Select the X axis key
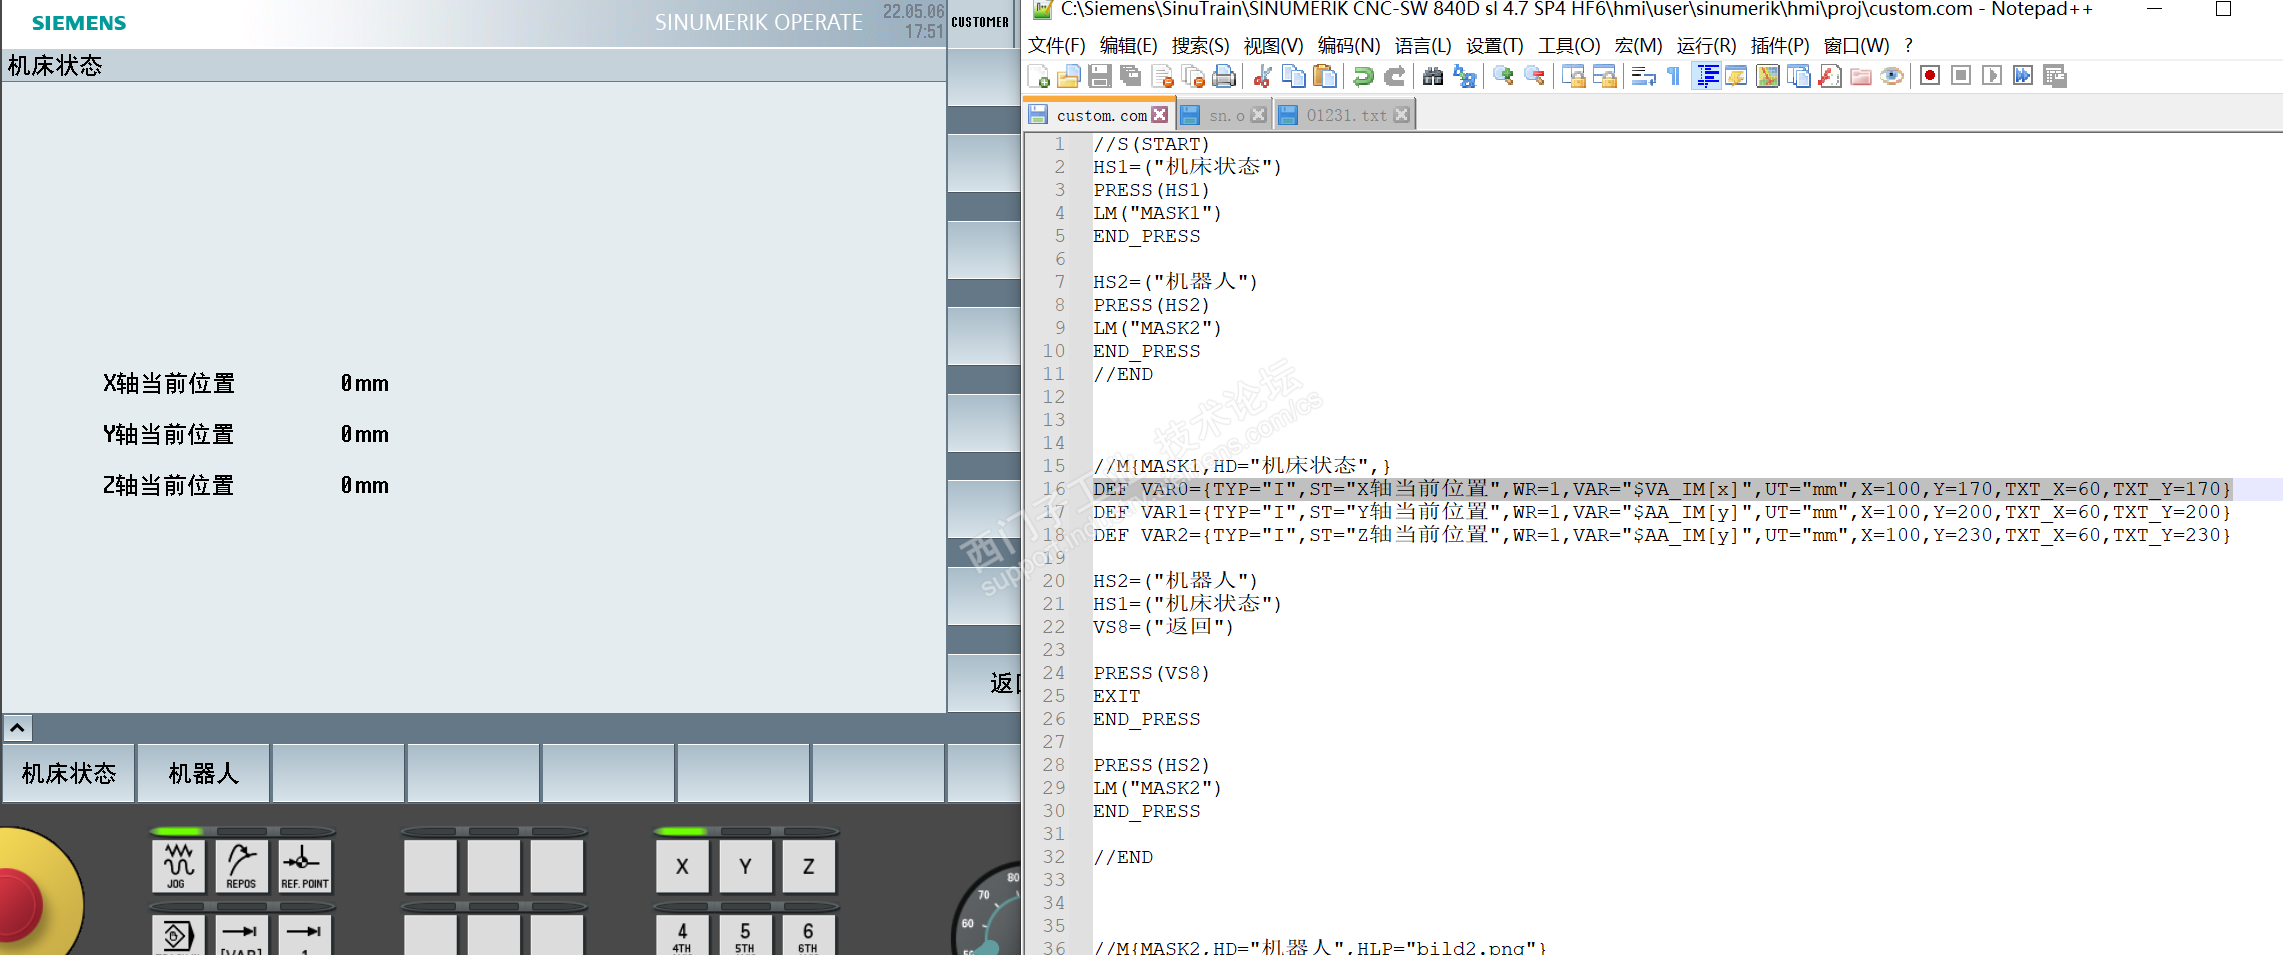Image resolution: width=2283 pixels, height=955 pixels. [x=682, y=866]
